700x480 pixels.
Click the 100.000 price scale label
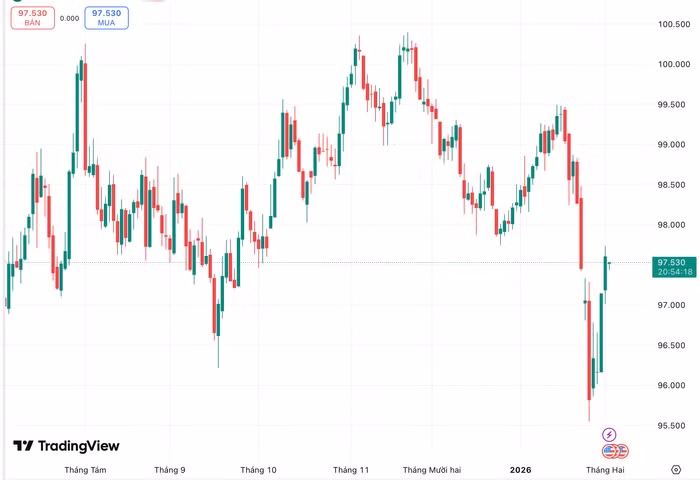tap(674, 64)
